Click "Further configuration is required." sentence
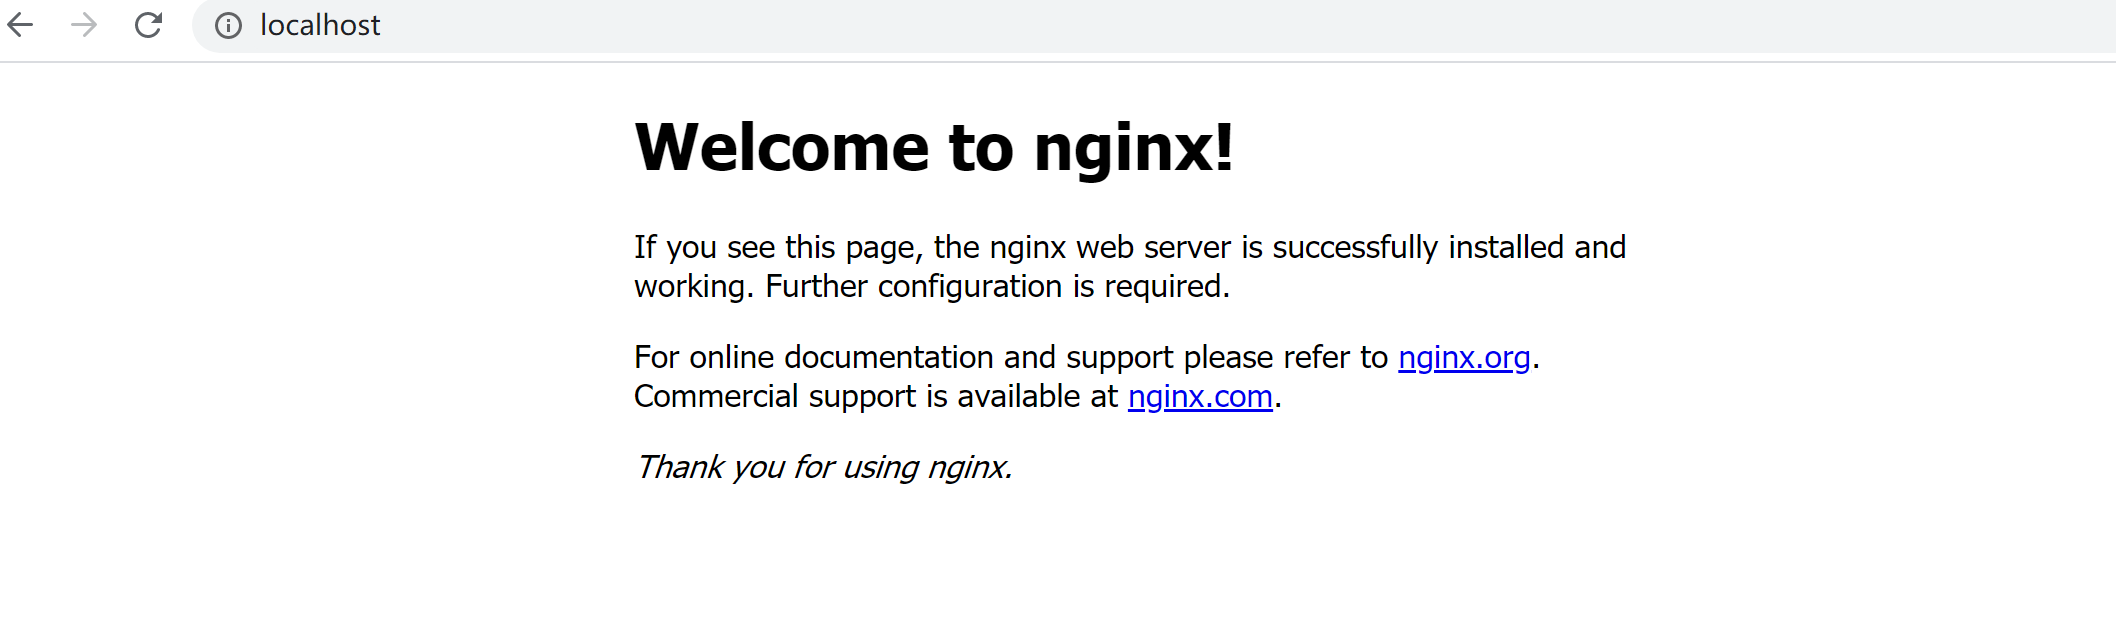 997,286
